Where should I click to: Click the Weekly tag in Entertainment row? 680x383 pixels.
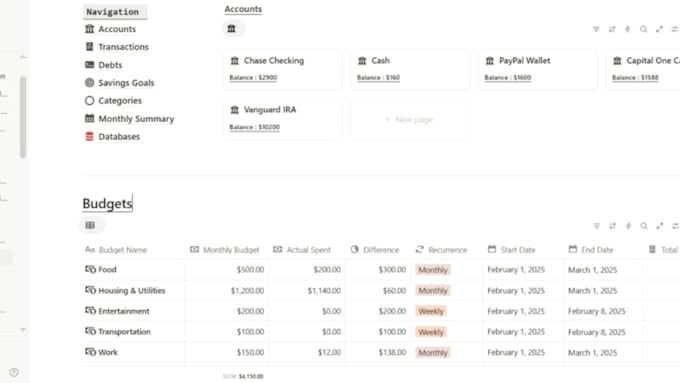[431, 311]
